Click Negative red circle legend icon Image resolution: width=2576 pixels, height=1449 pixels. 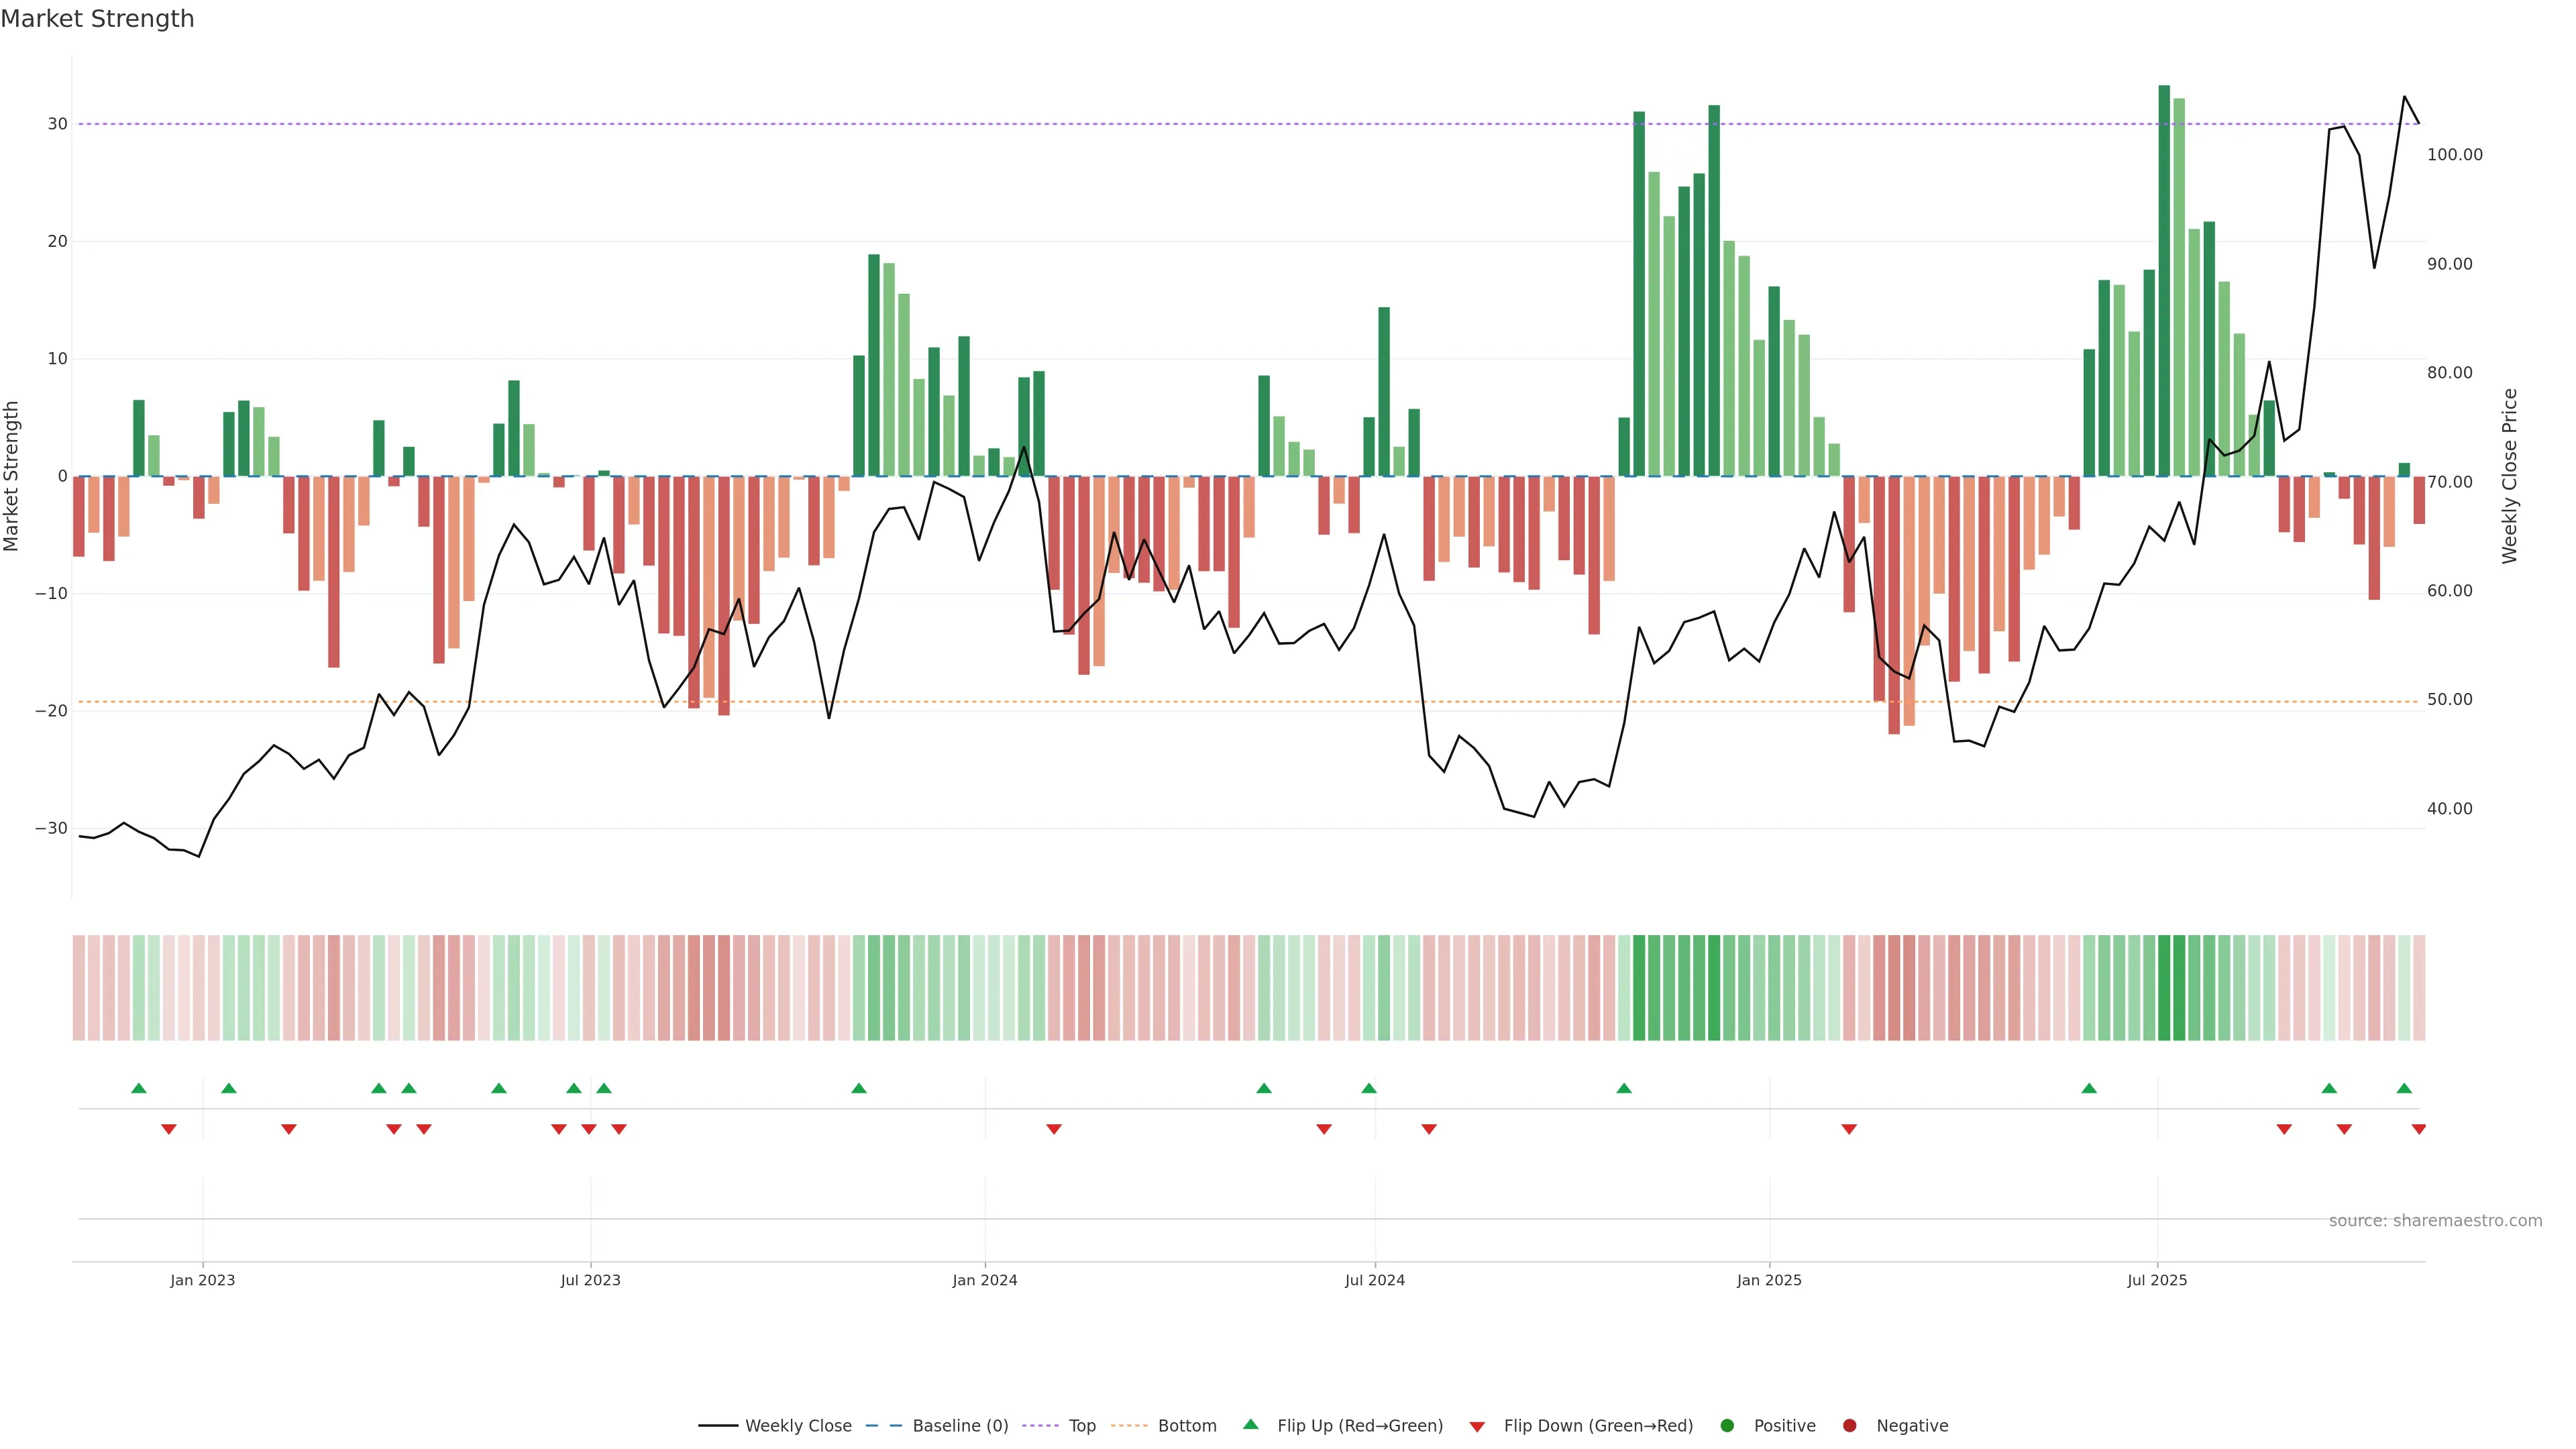pos(1849,1426)
